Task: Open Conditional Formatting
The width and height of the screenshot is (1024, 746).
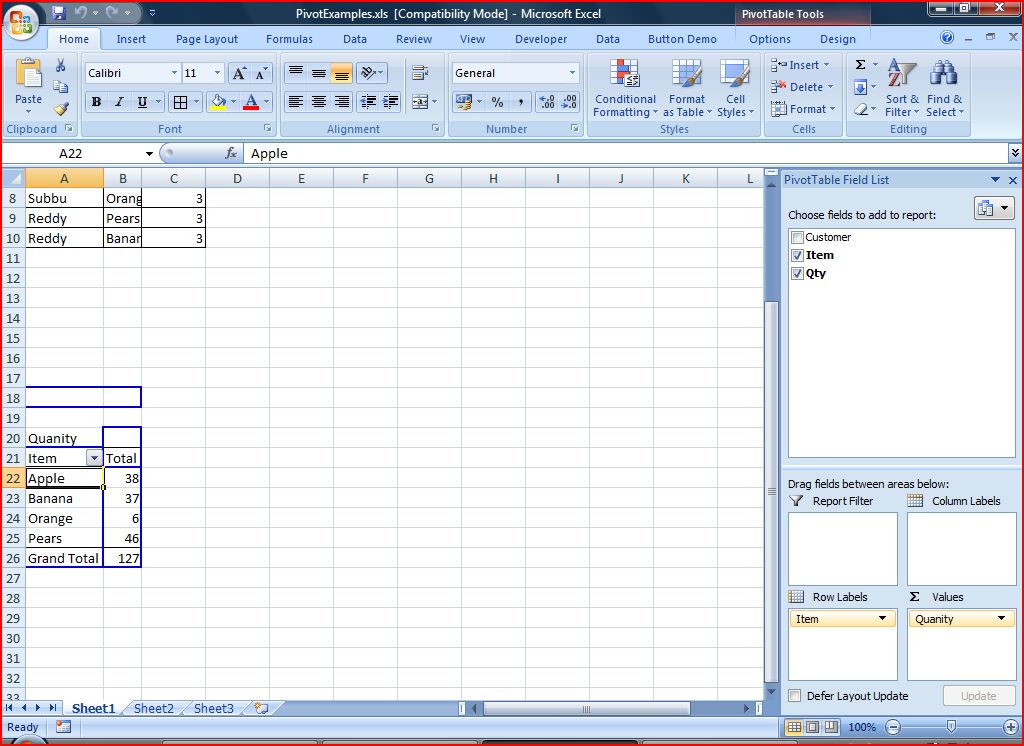Action: 625,88
